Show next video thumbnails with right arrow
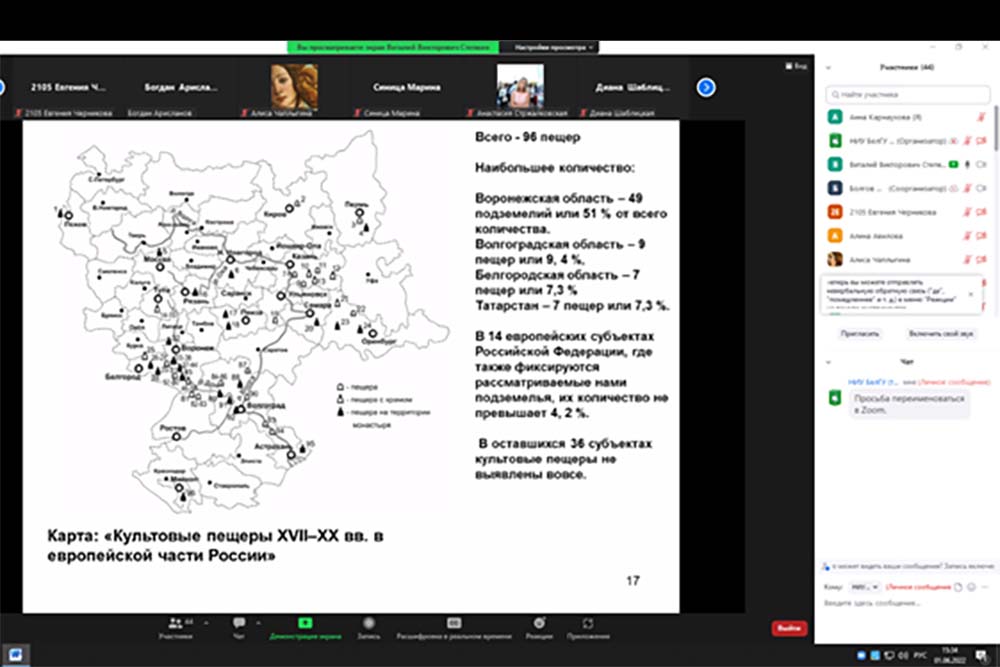 (706, 87)
